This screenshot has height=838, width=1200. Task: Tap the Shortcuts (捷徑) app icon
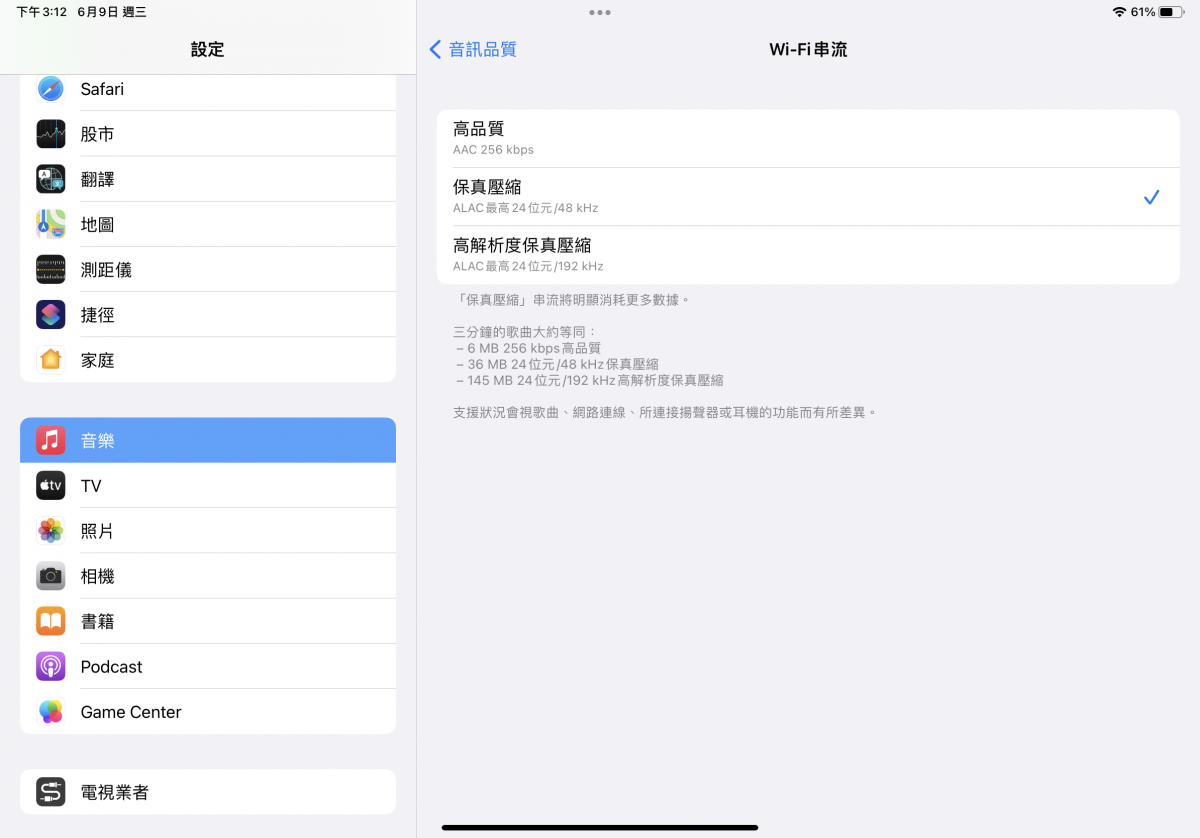point(51,315)
